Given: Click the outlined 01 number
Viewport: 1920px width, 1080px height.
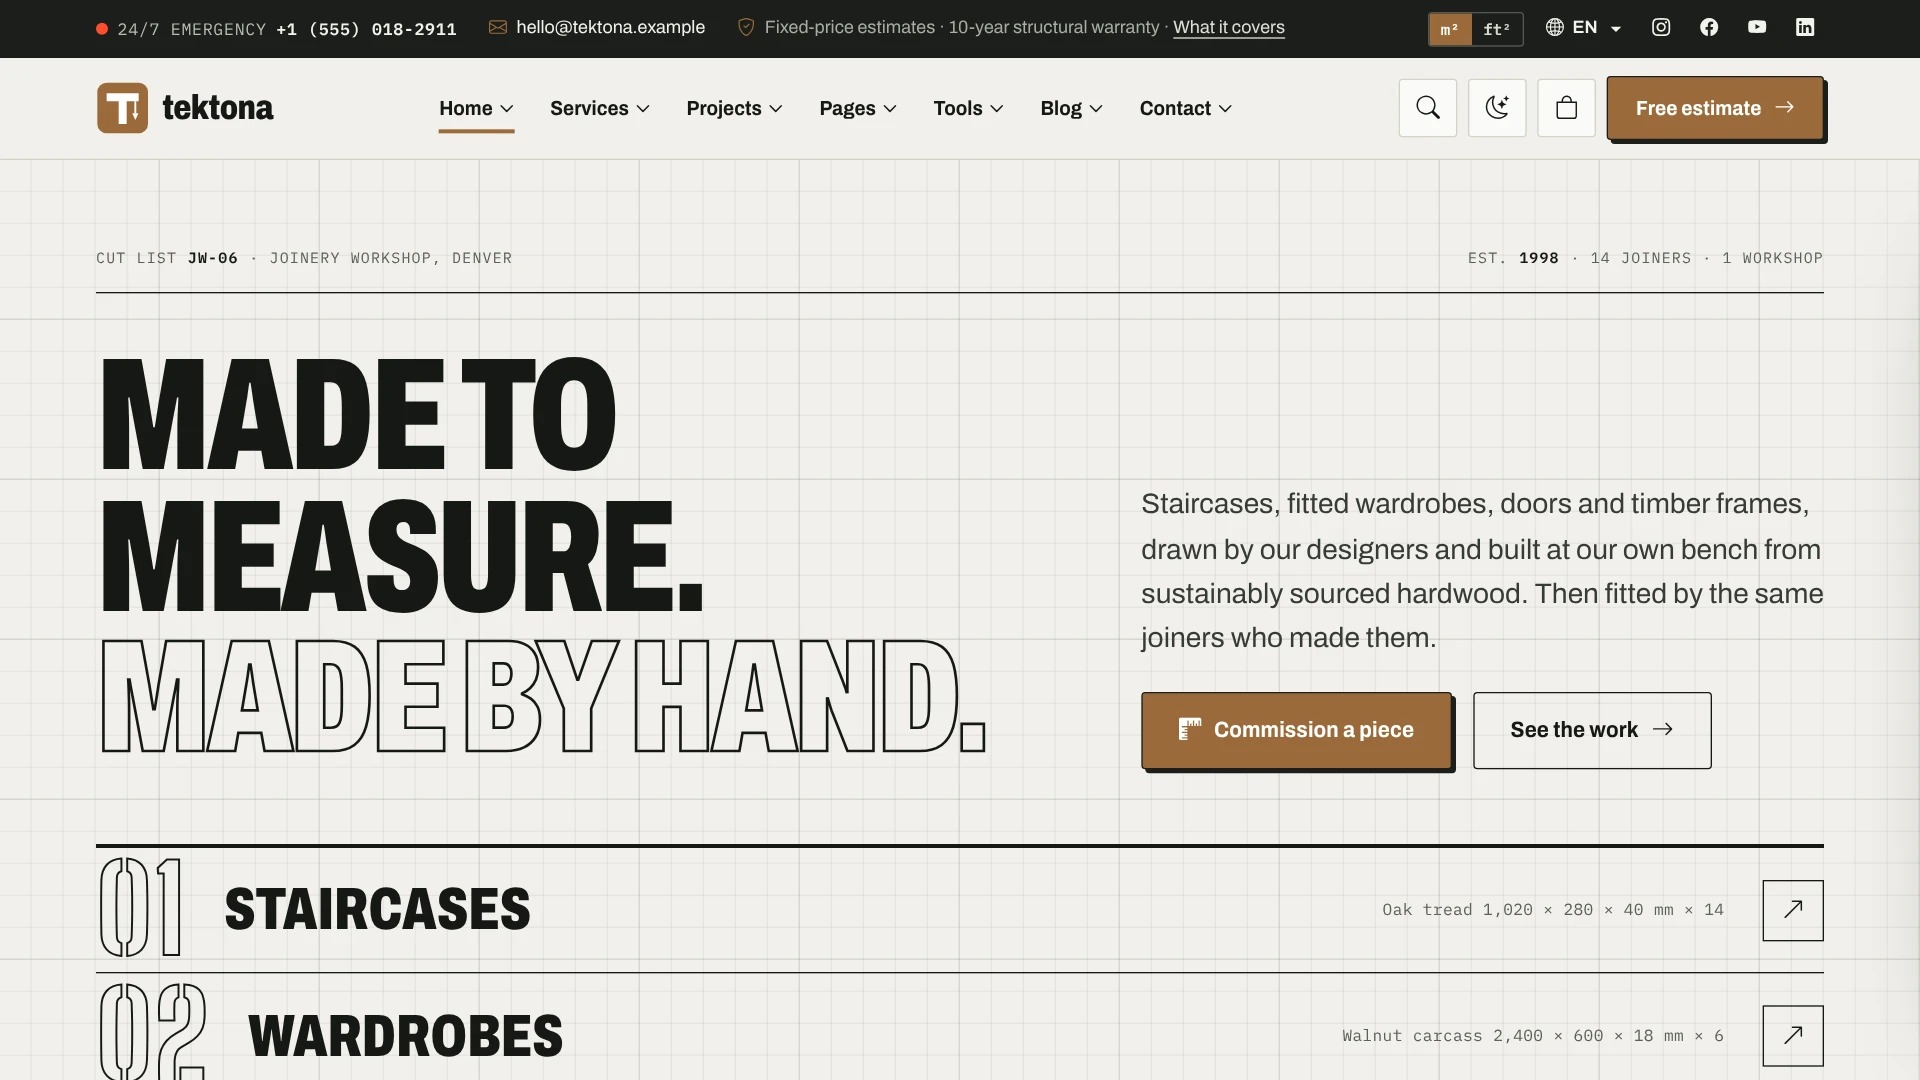Looking at the screenshot, I should pyautogui.click(x=141, y=908).
